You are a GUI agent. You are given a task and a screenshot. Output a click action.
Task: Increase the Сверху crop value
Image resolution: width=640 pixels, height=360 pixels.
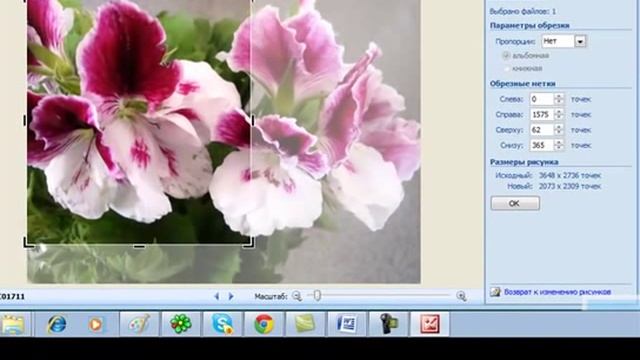pyautogui.click(x=559, y=127)
